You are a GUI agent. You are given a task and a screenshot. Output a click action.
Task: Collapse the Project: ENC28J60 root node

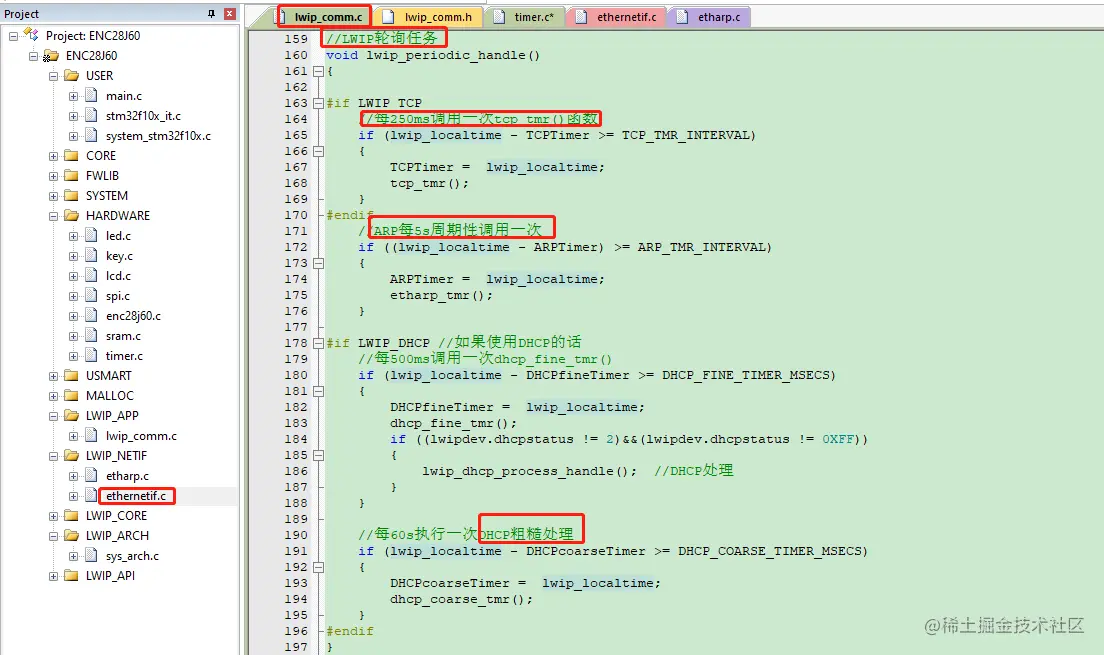point(13,36)
